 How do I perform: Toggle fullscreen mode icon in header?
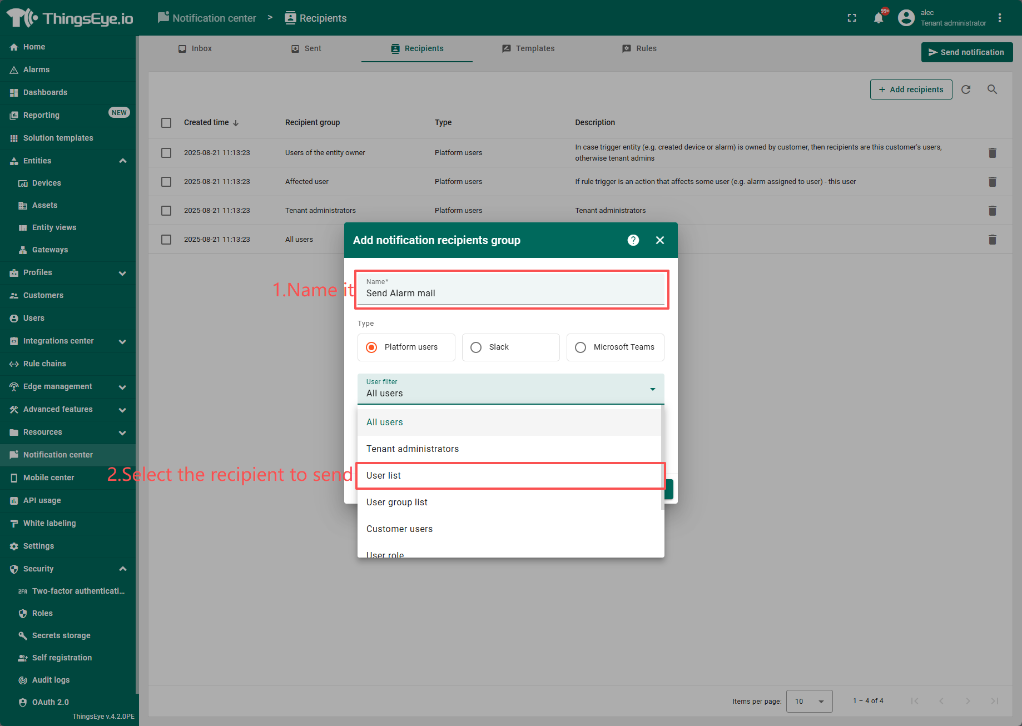(x=852, y=18)
